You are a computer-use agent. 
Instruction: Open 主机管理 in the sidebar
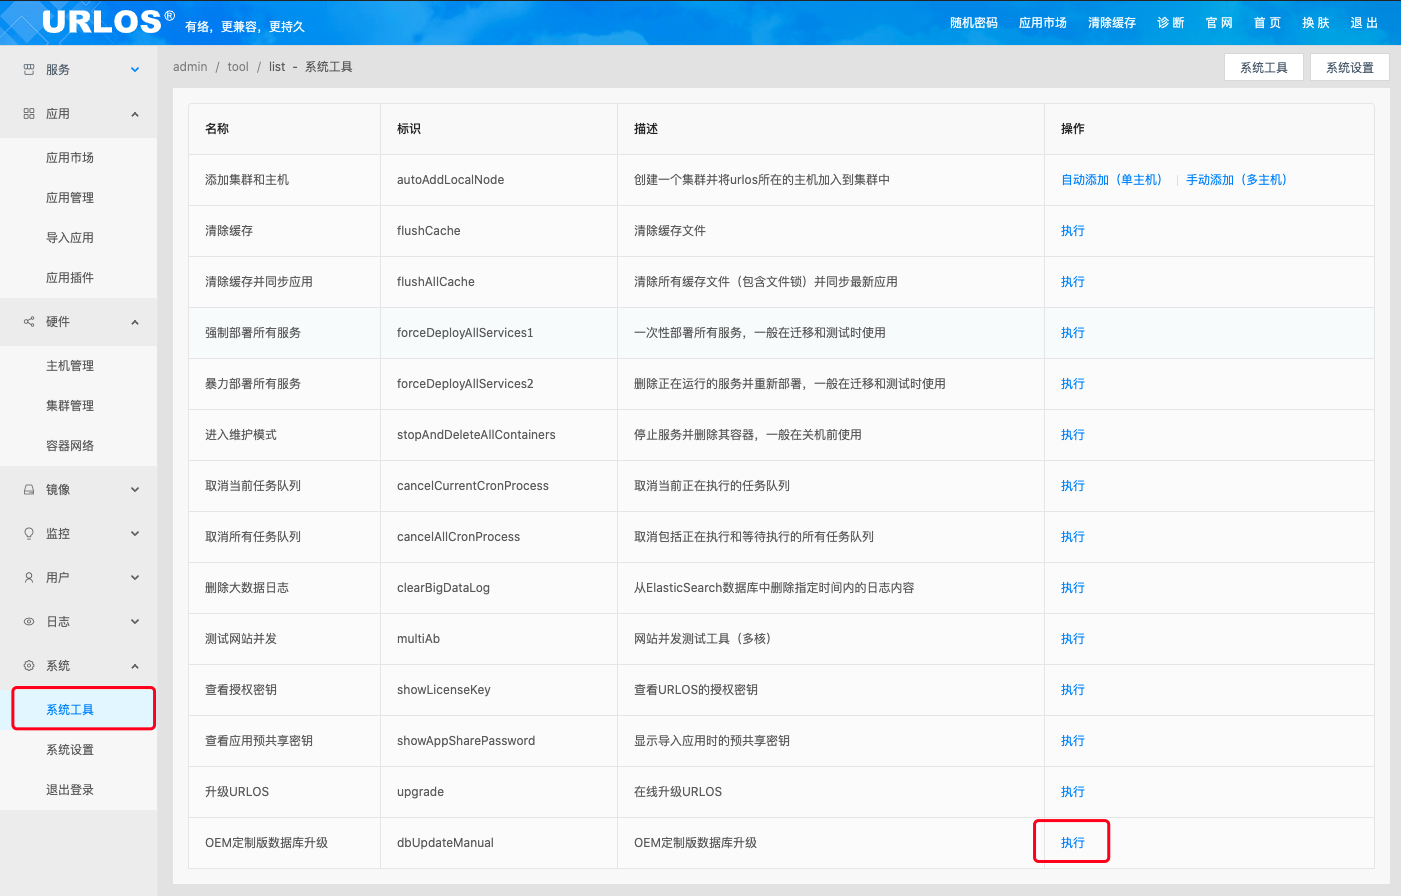click(70, 366)
